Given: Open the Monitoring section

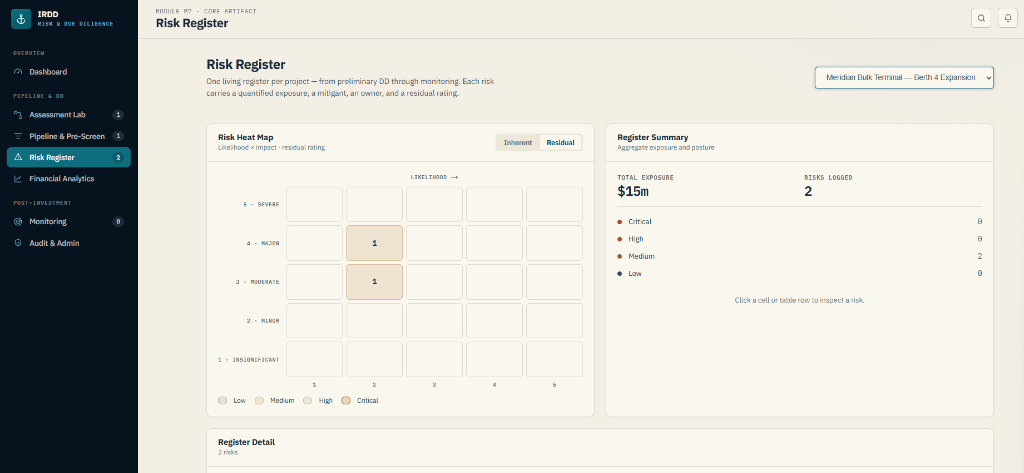Looking at the screenshot, I should (x=69, y=221).
